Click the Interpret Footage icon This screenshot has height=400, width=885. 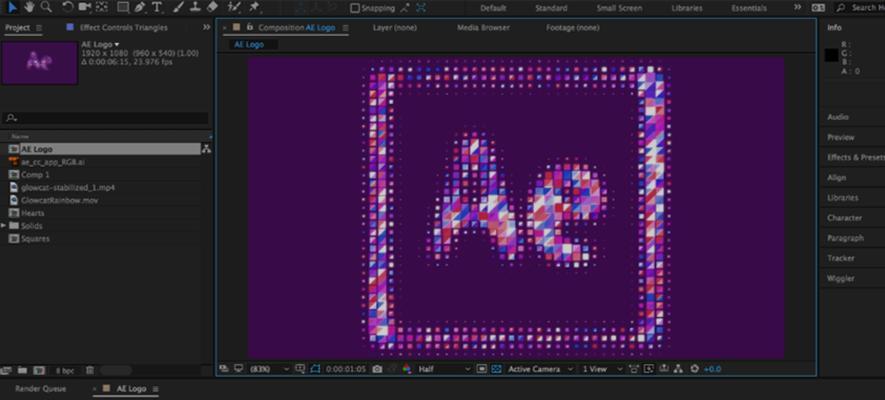pyautogui.click(x=6, y=371)
